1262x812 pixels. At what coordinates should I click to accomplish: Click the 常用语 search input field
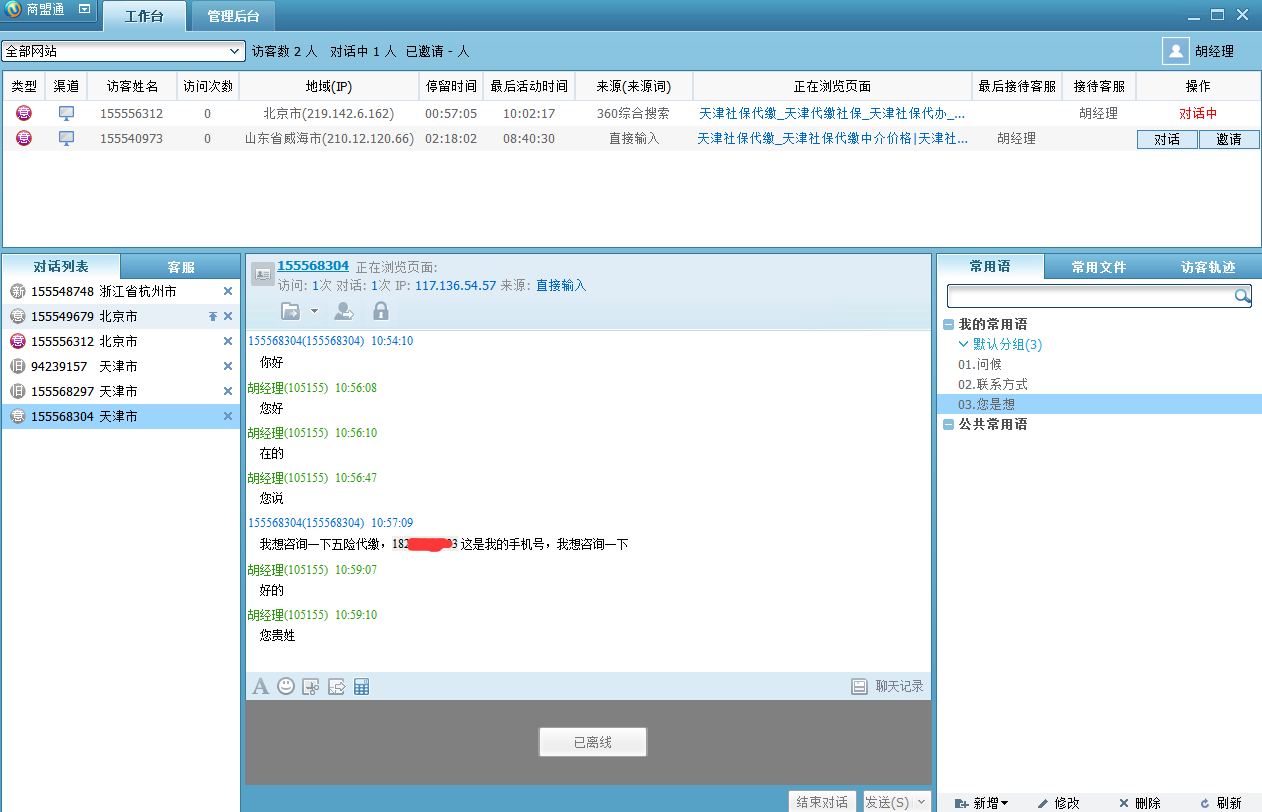[1090, 296]
